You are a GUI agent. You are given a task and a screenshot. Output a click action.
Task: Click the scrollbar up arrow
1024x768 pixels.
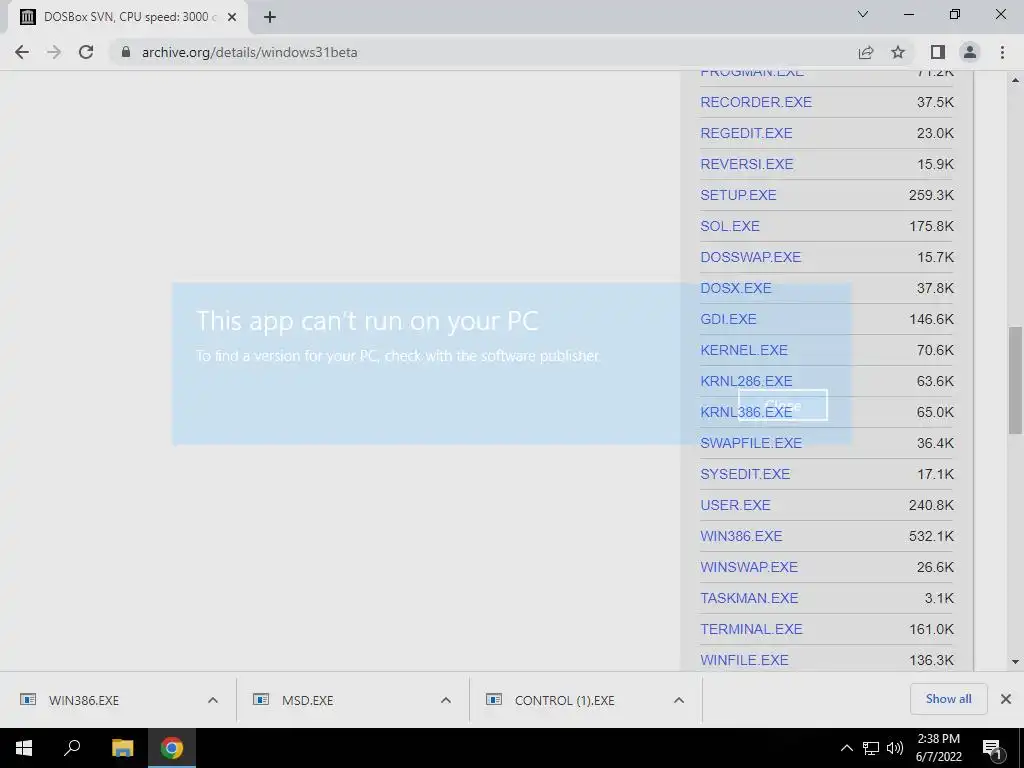1015,80
